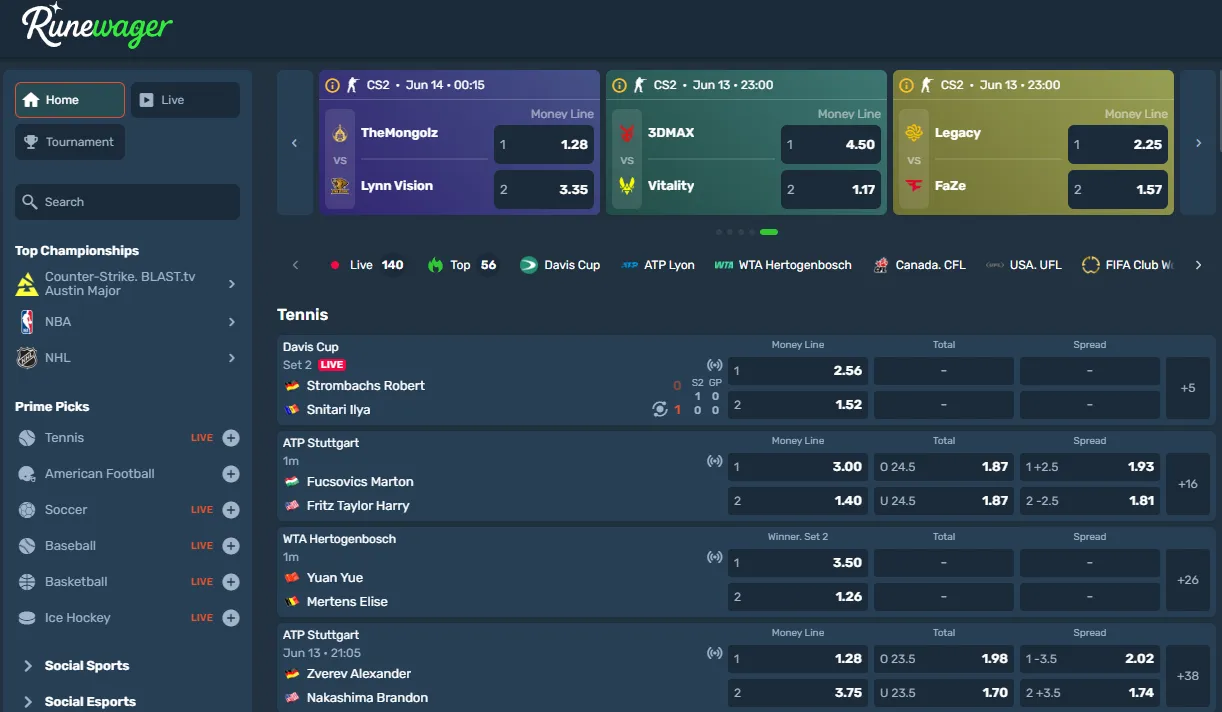Click the 3DMAX team logo
This screenshot has height=712, width=1222.
click(628, 133)
